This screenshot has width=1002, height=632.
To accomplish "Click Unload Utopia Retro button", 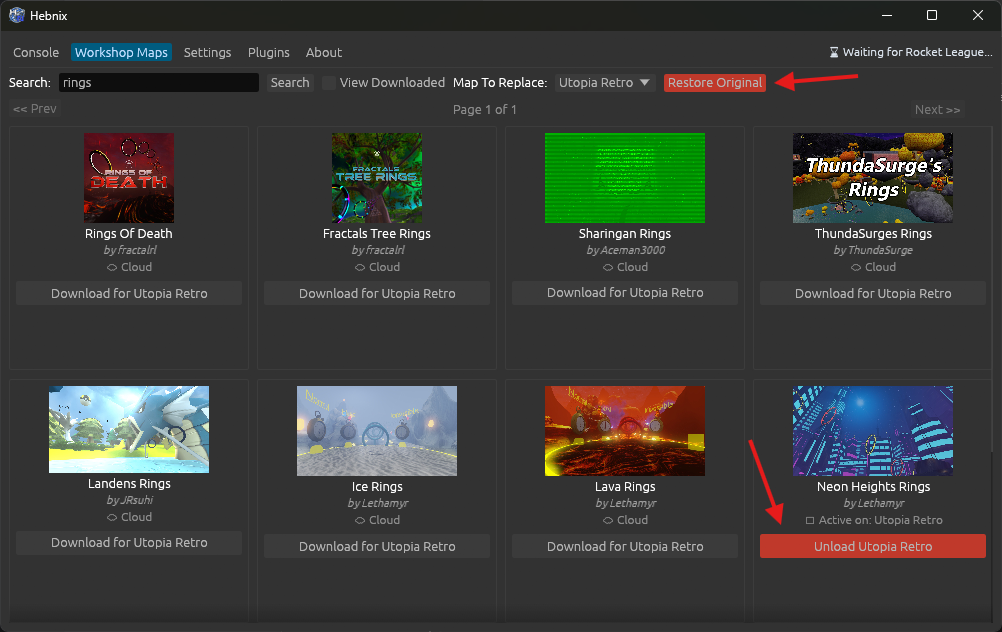I will (873, 546).
